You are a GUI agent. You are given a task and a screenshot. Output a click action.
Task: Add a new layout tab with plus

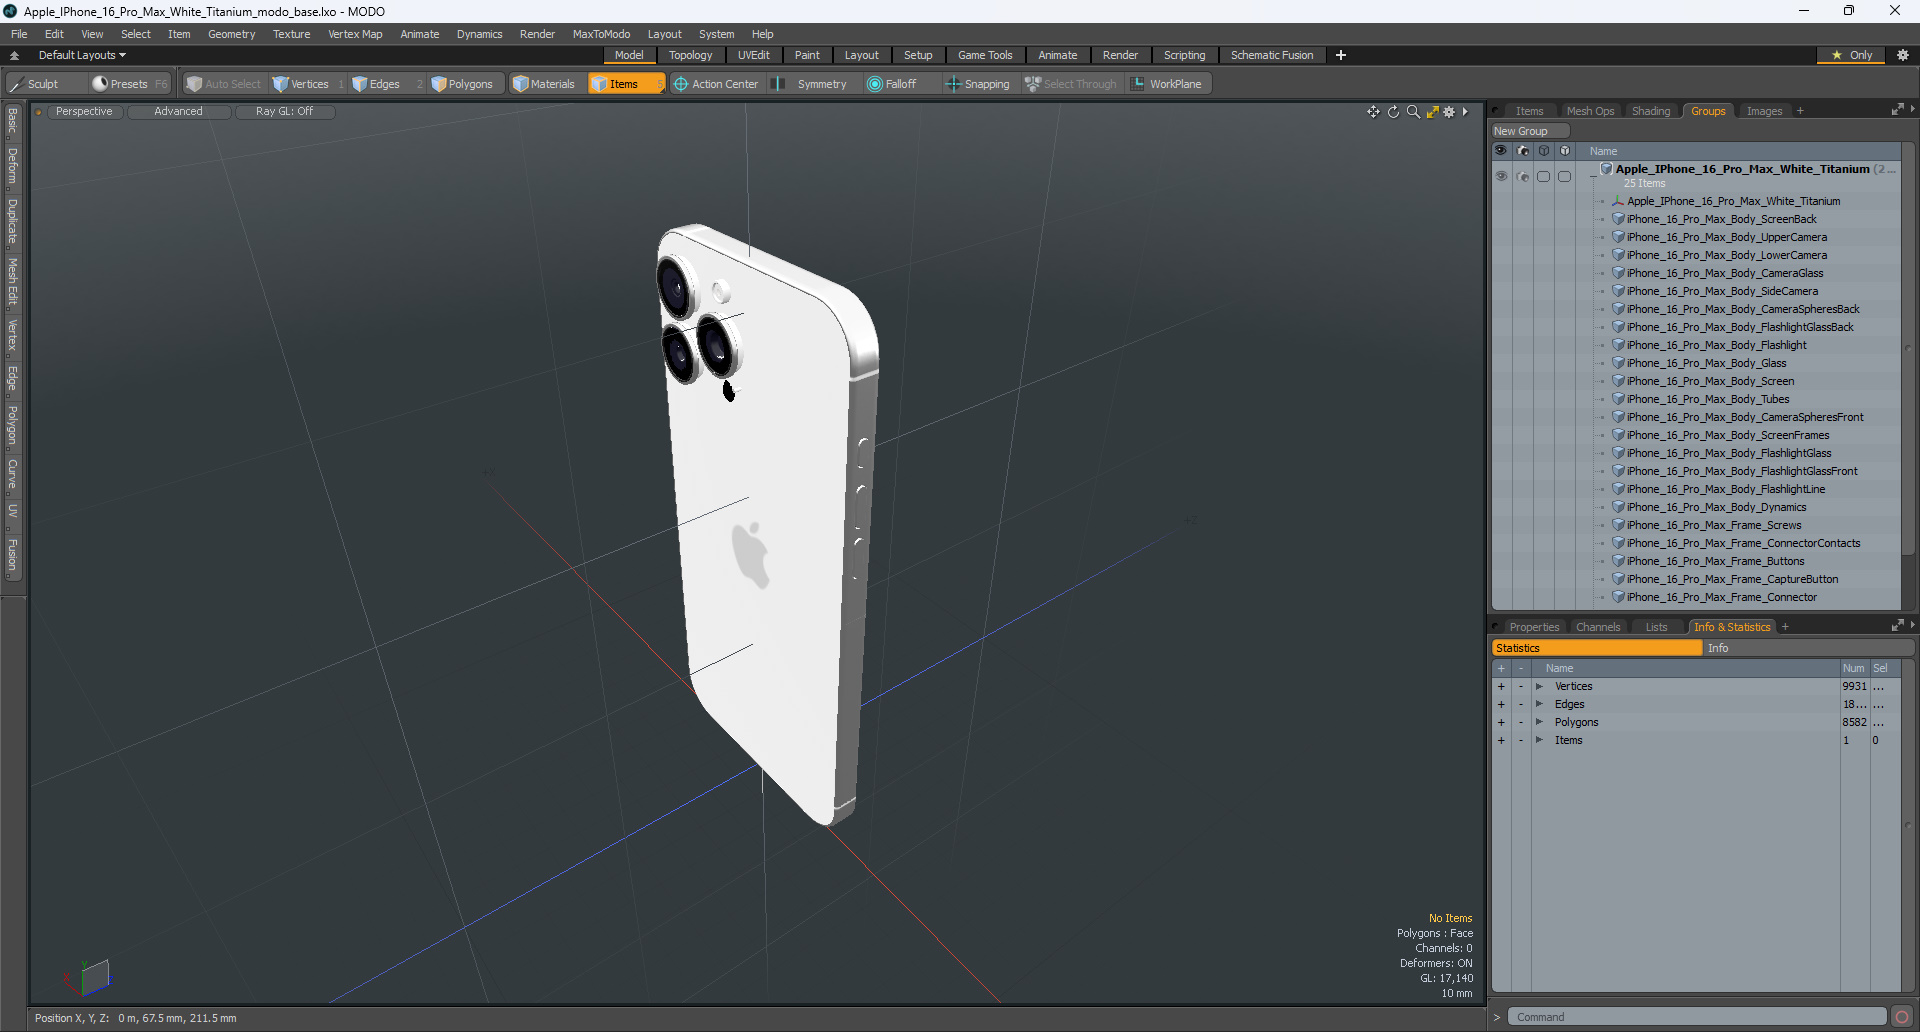tap(1340, 55)
